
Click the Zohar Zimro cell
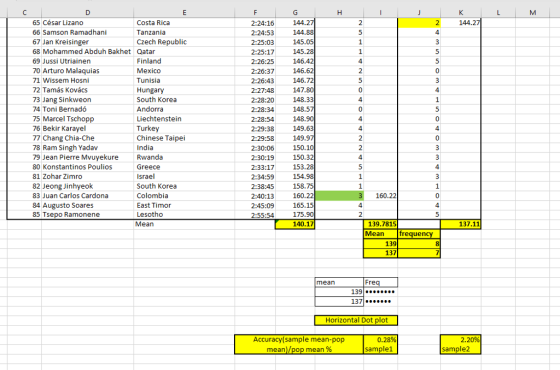[x=88, y=177]
